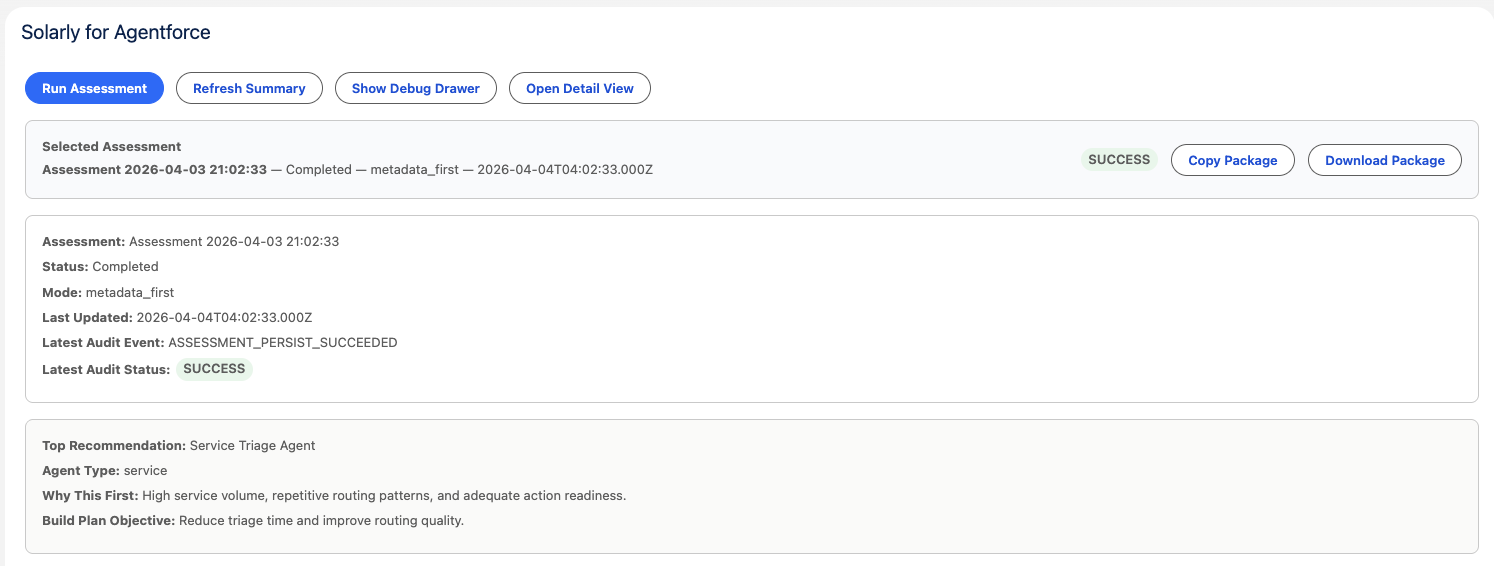The width and height of the screenshot is (1494, 566).
Task: Click 'Top Recommendation: Service Triage Agent' line
Action: [x=179, y=445]
